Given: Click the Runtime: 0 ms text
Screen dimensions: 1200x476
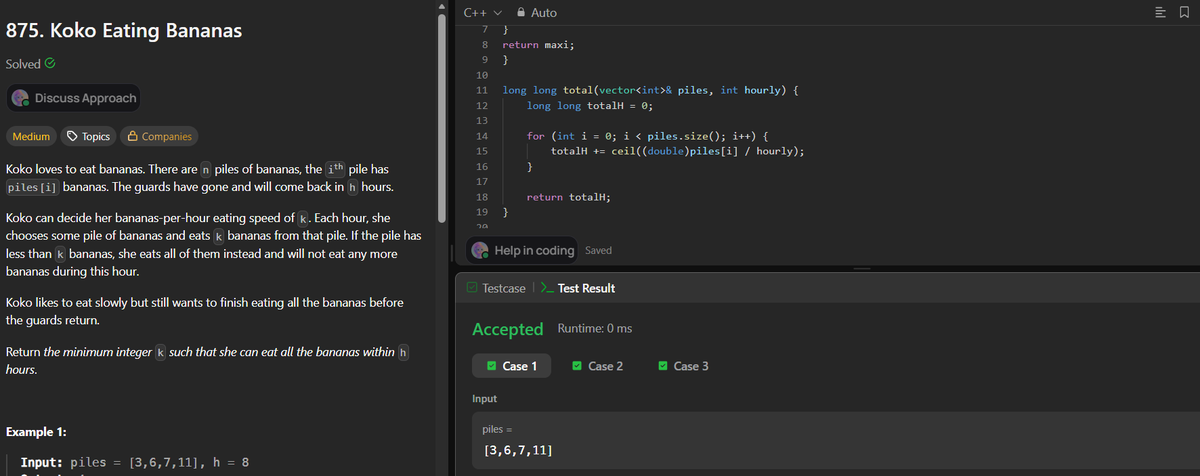Looking at the screenshot, I should 594,329.
